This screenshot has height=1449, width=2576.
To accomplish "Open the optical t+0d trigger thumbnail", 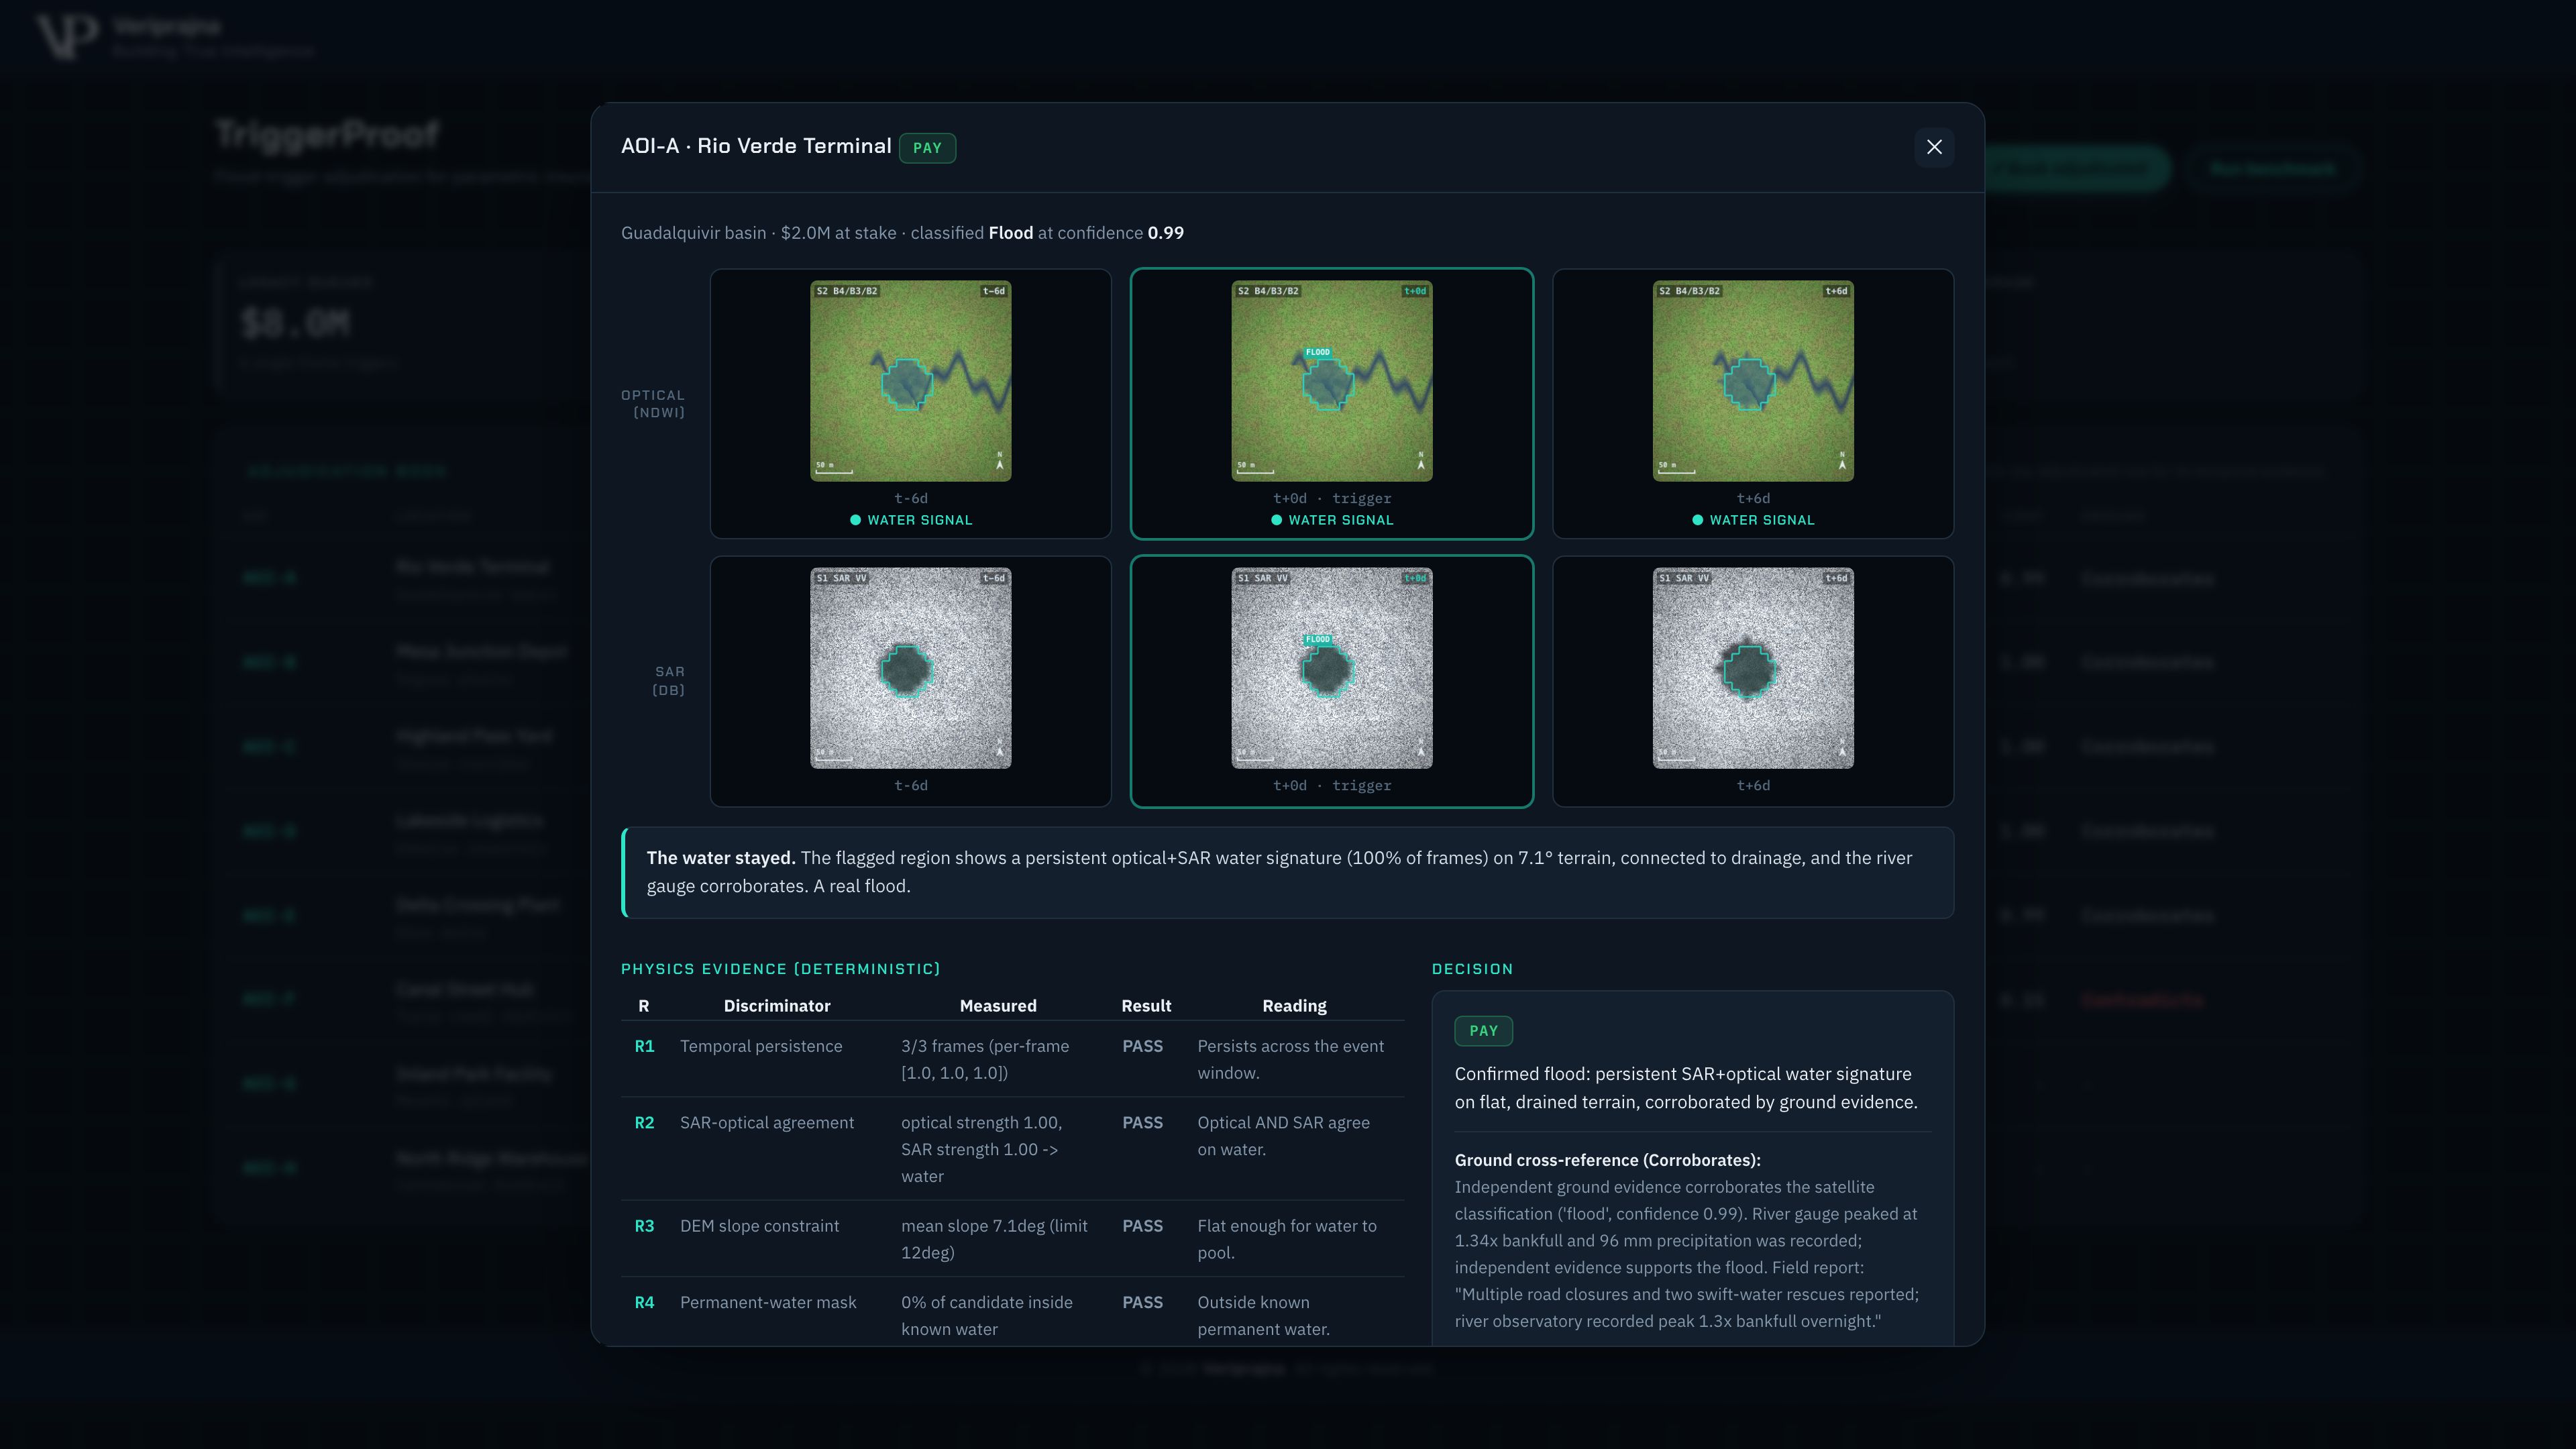I will [1331, 381].
